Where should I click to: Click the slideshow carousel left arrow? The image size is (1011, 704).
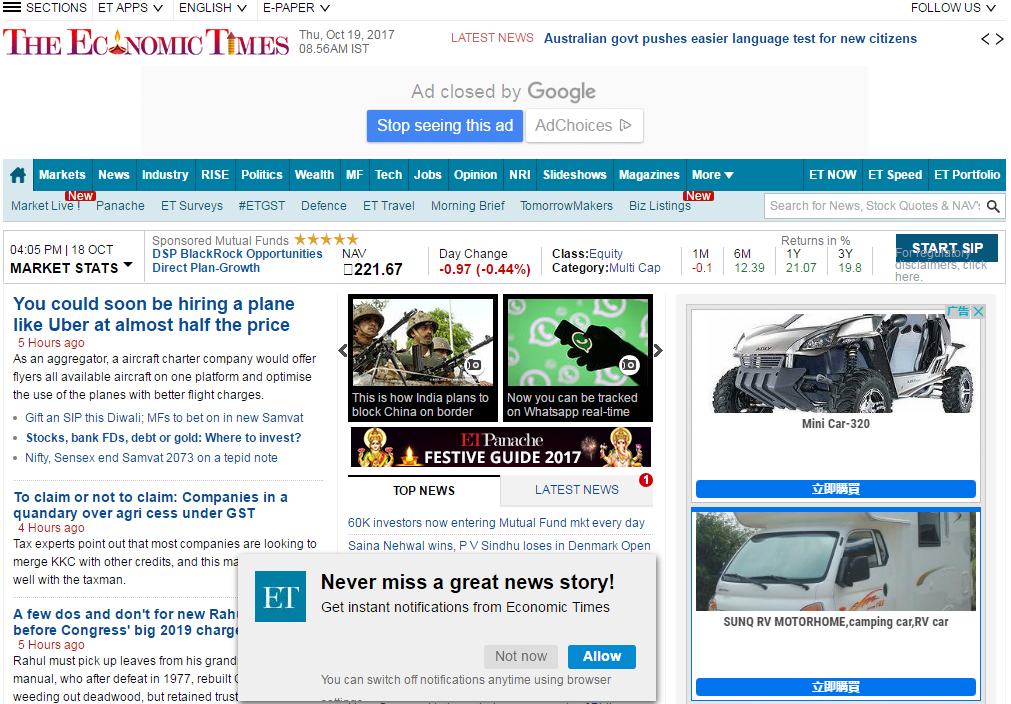343,350
